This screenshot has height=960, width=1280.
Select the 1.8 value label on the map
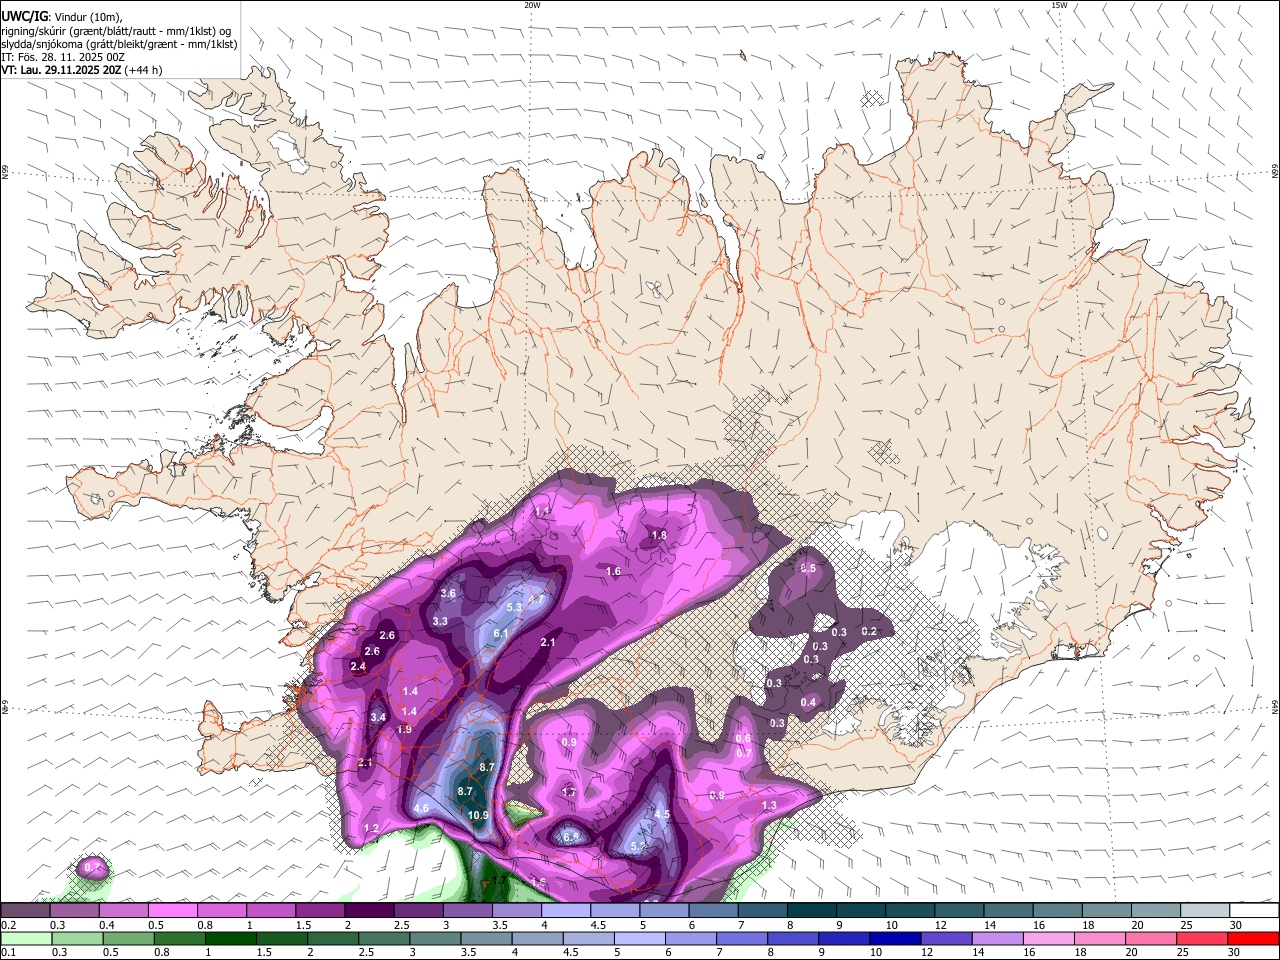coord(659,535)
